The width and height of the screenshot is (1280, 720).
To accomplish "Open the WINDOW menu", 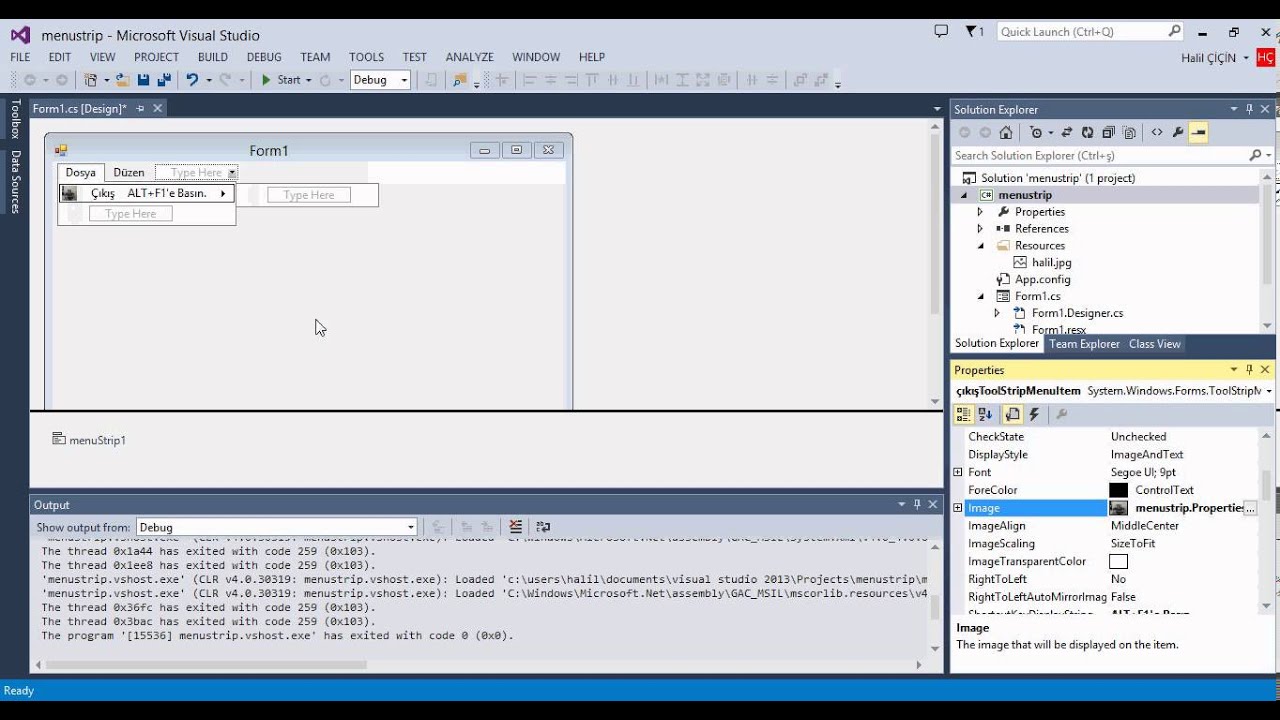I will pos(536,57).
